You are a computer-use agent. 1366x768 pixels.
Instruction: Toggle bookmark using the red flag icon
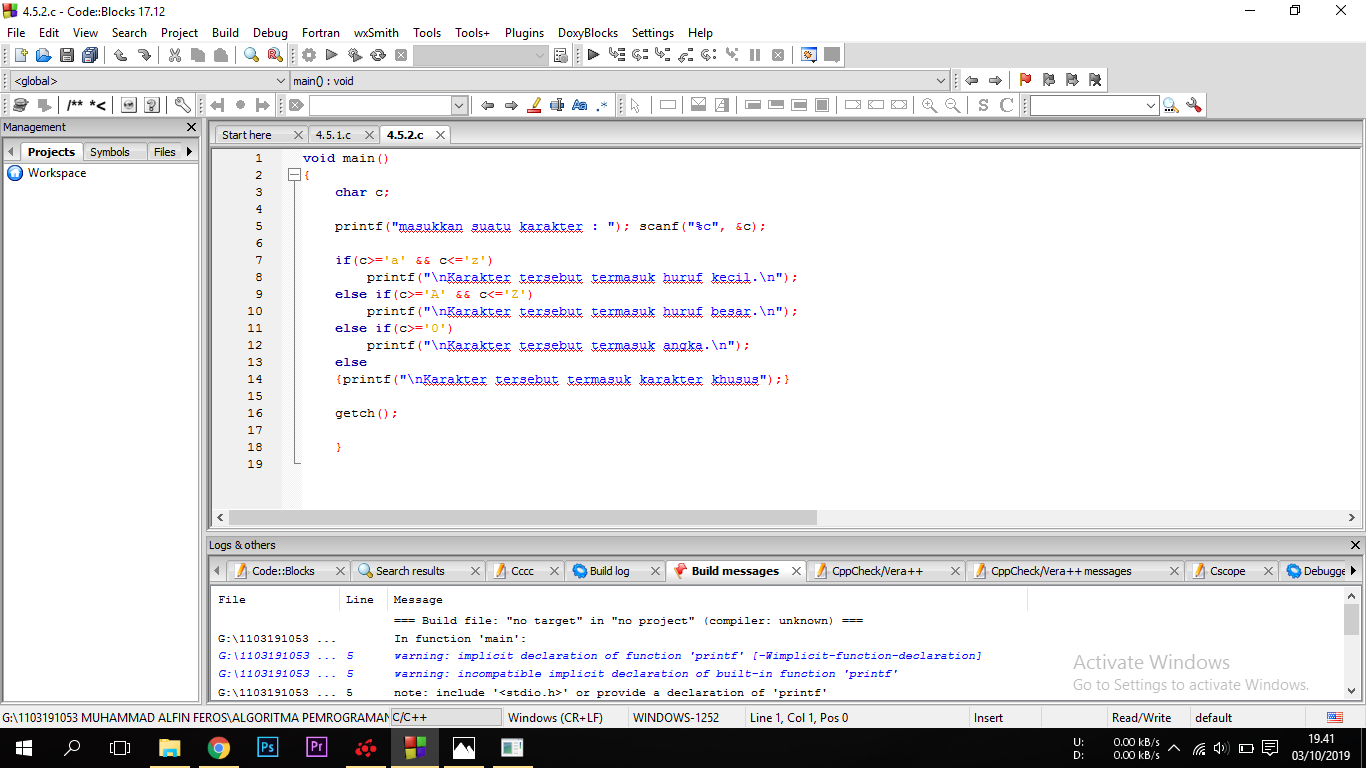pyautogui.click(x=1025, y=80)
